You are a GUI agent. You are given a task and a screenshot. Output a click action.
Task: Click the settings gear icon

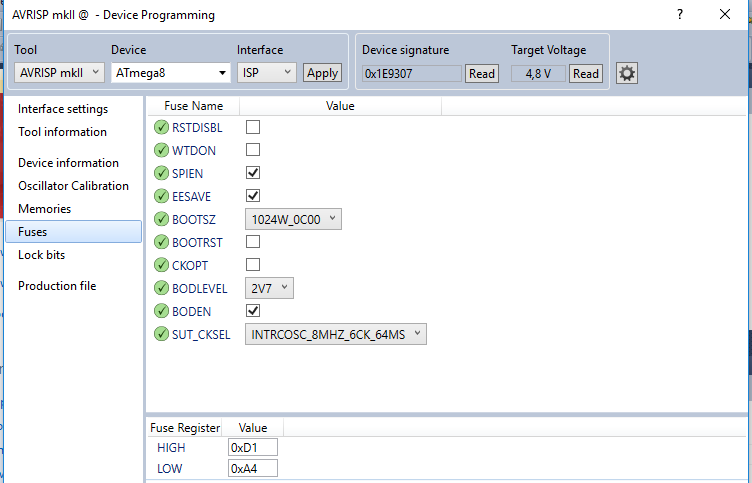click(x=627, y=73)
